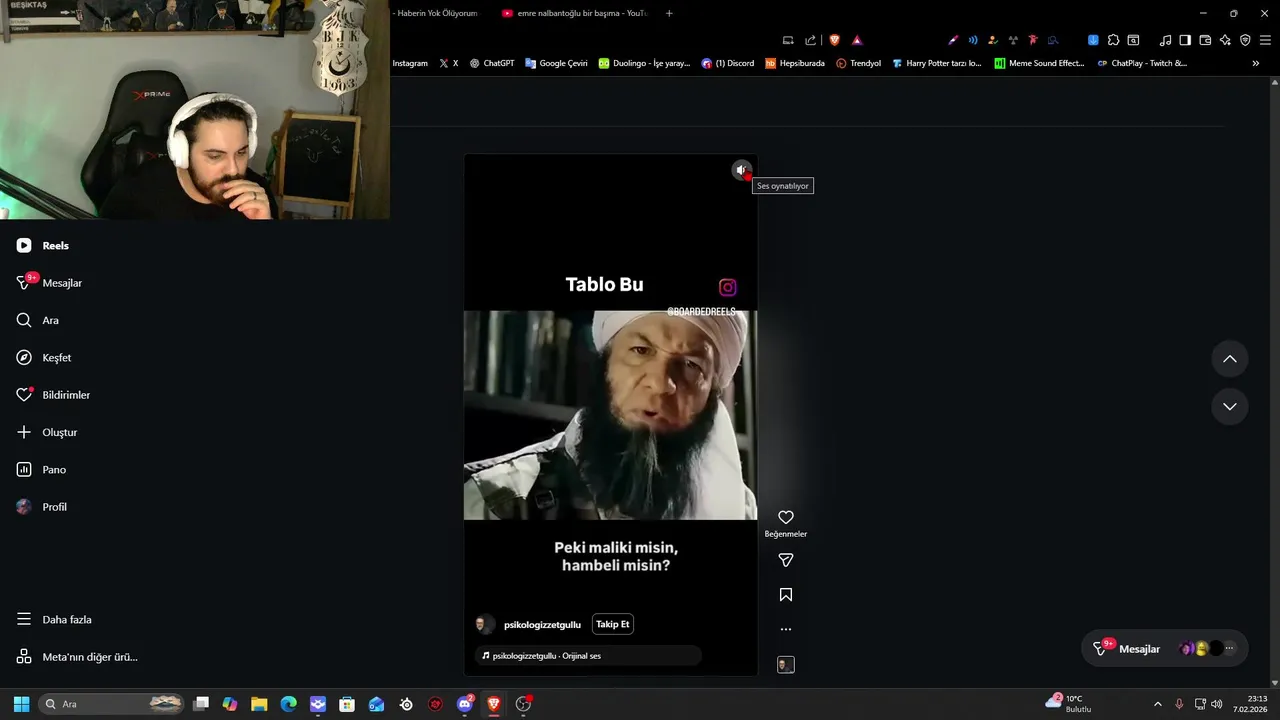Share the reel with send icon
Viewport: 1280px width, 720px height.
[786, 560]
